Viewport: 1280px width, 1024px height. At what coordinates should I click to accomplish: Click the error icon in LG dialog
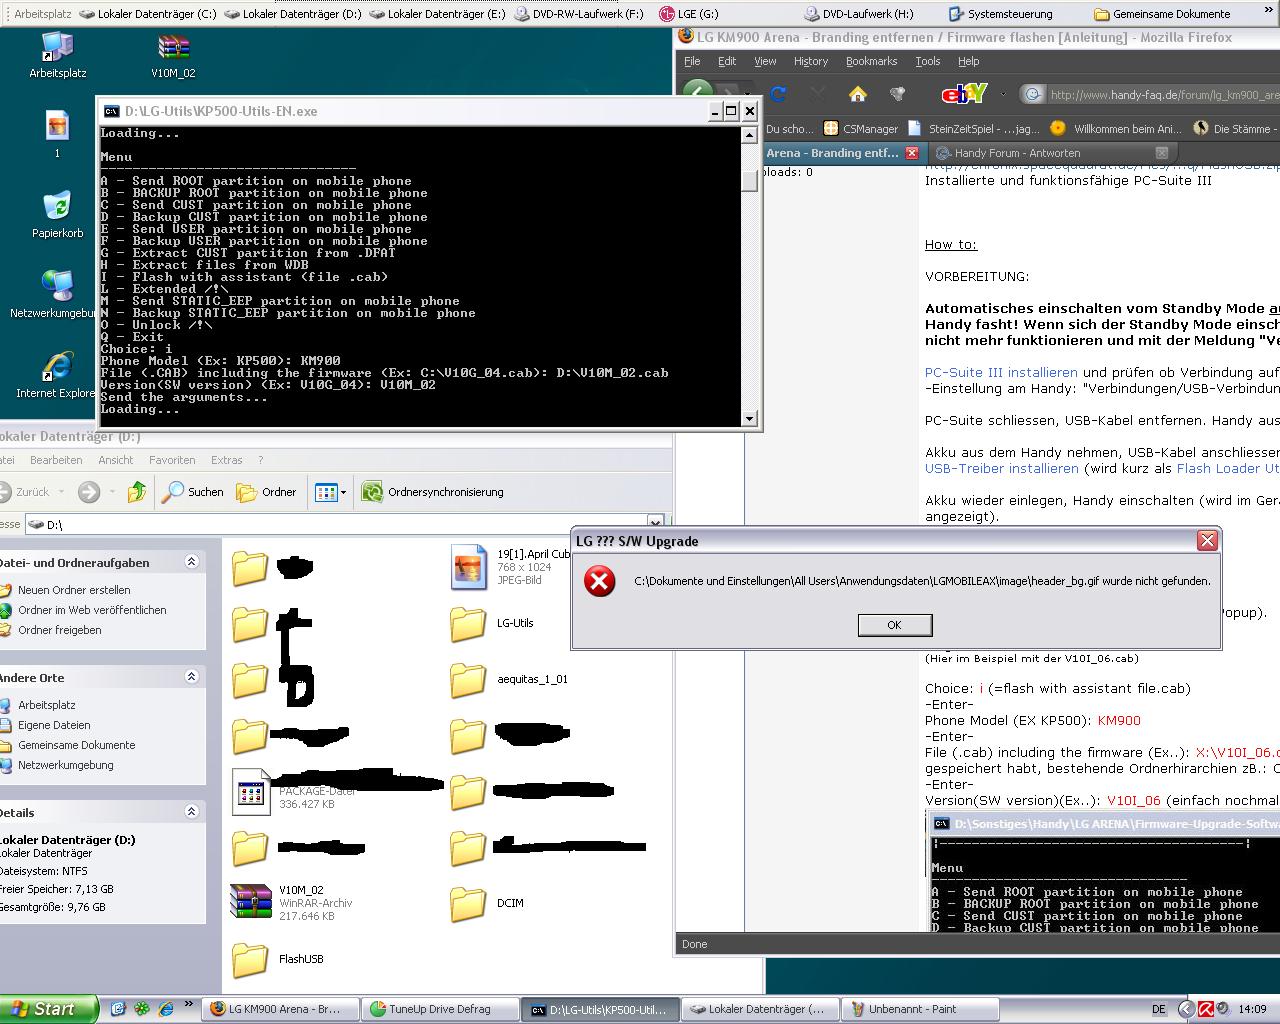coord(600,581)
